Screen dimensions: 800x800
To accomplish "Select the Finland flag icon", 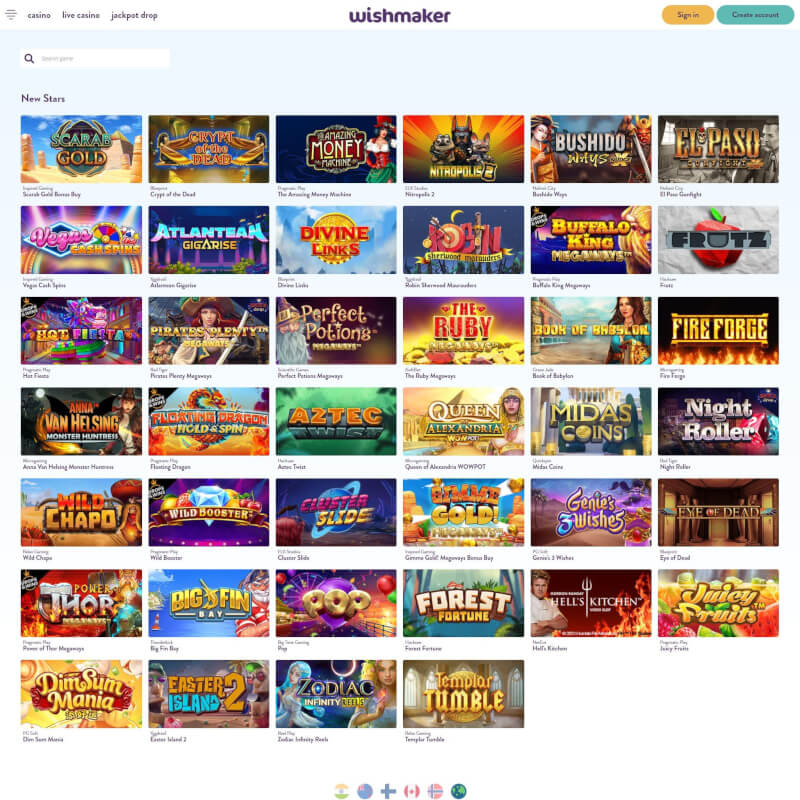I will (x=388, y=791).
